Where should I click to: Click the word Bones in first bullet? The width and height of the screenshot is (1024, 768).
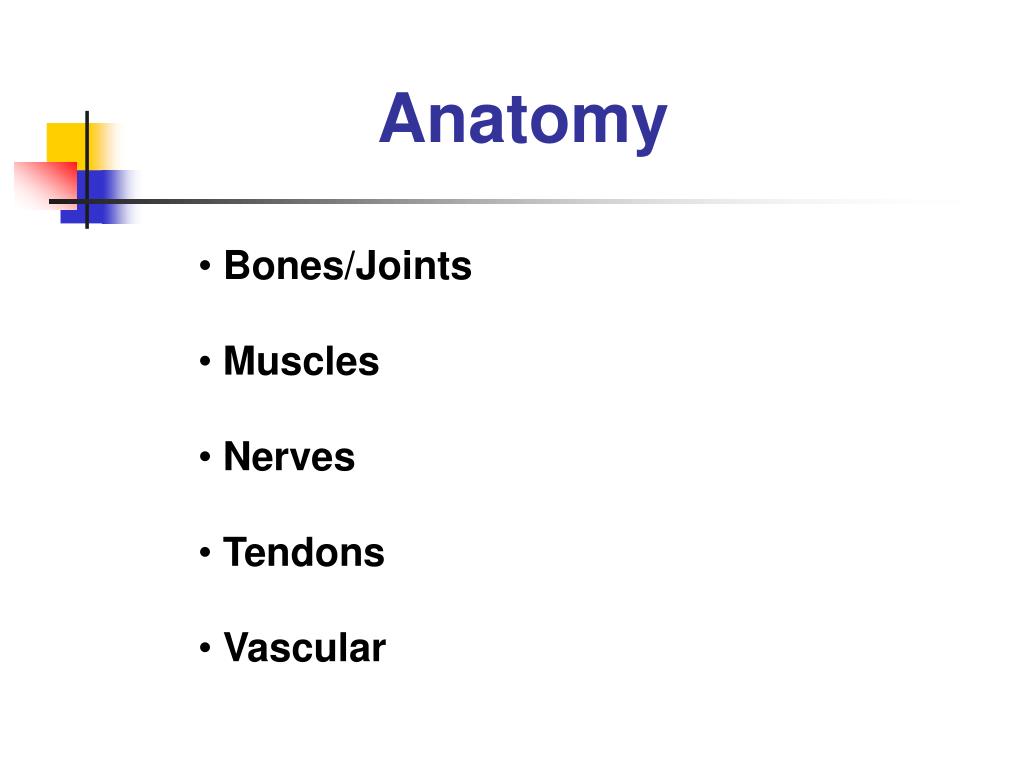283,266
